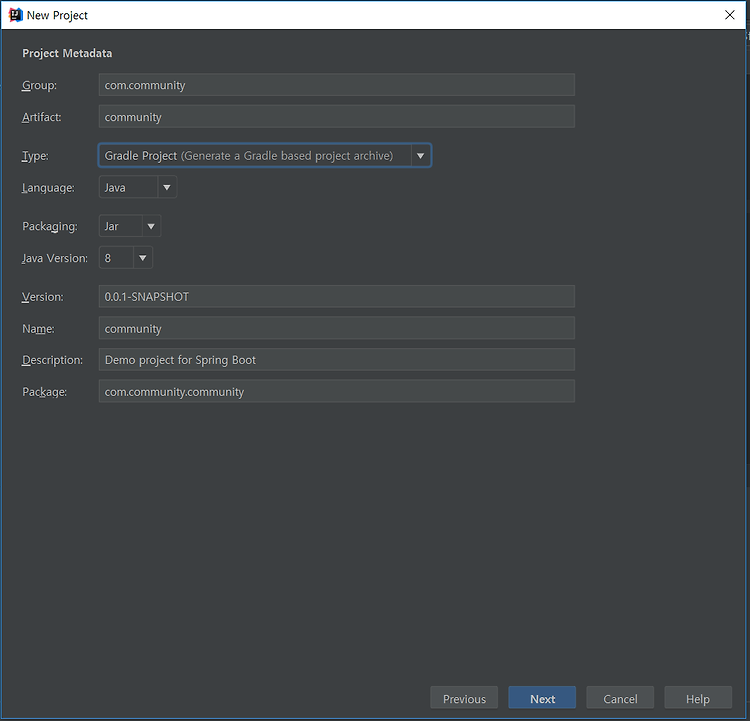Click the Type: label
The height and width of the screenshot is (721, 750).
pos(35,156)
